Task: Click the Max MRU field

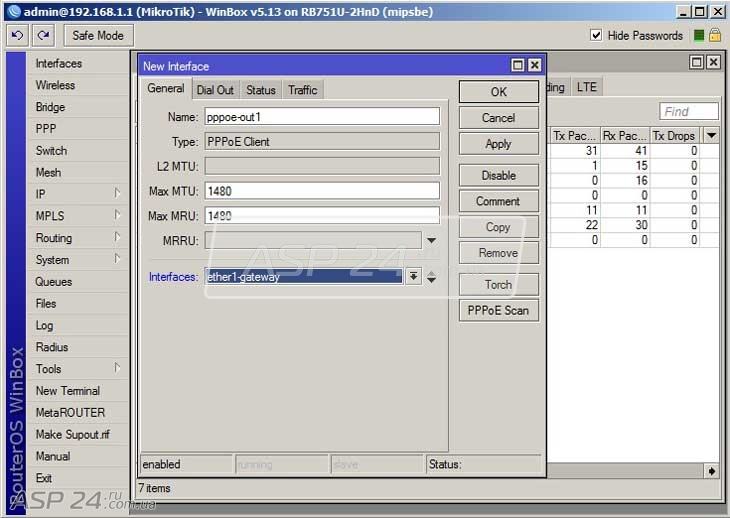Action: (x=322, y=215)
